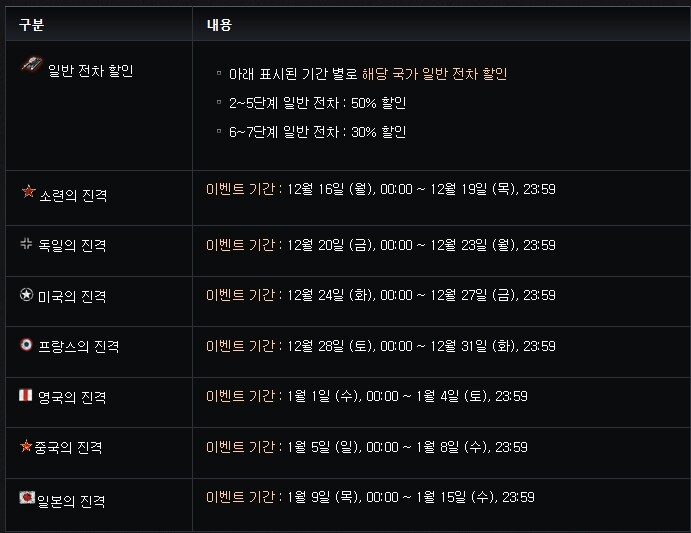Click the American star emblem icon
691x533 pixels.
pyautogui.click(x=26, y=294)
